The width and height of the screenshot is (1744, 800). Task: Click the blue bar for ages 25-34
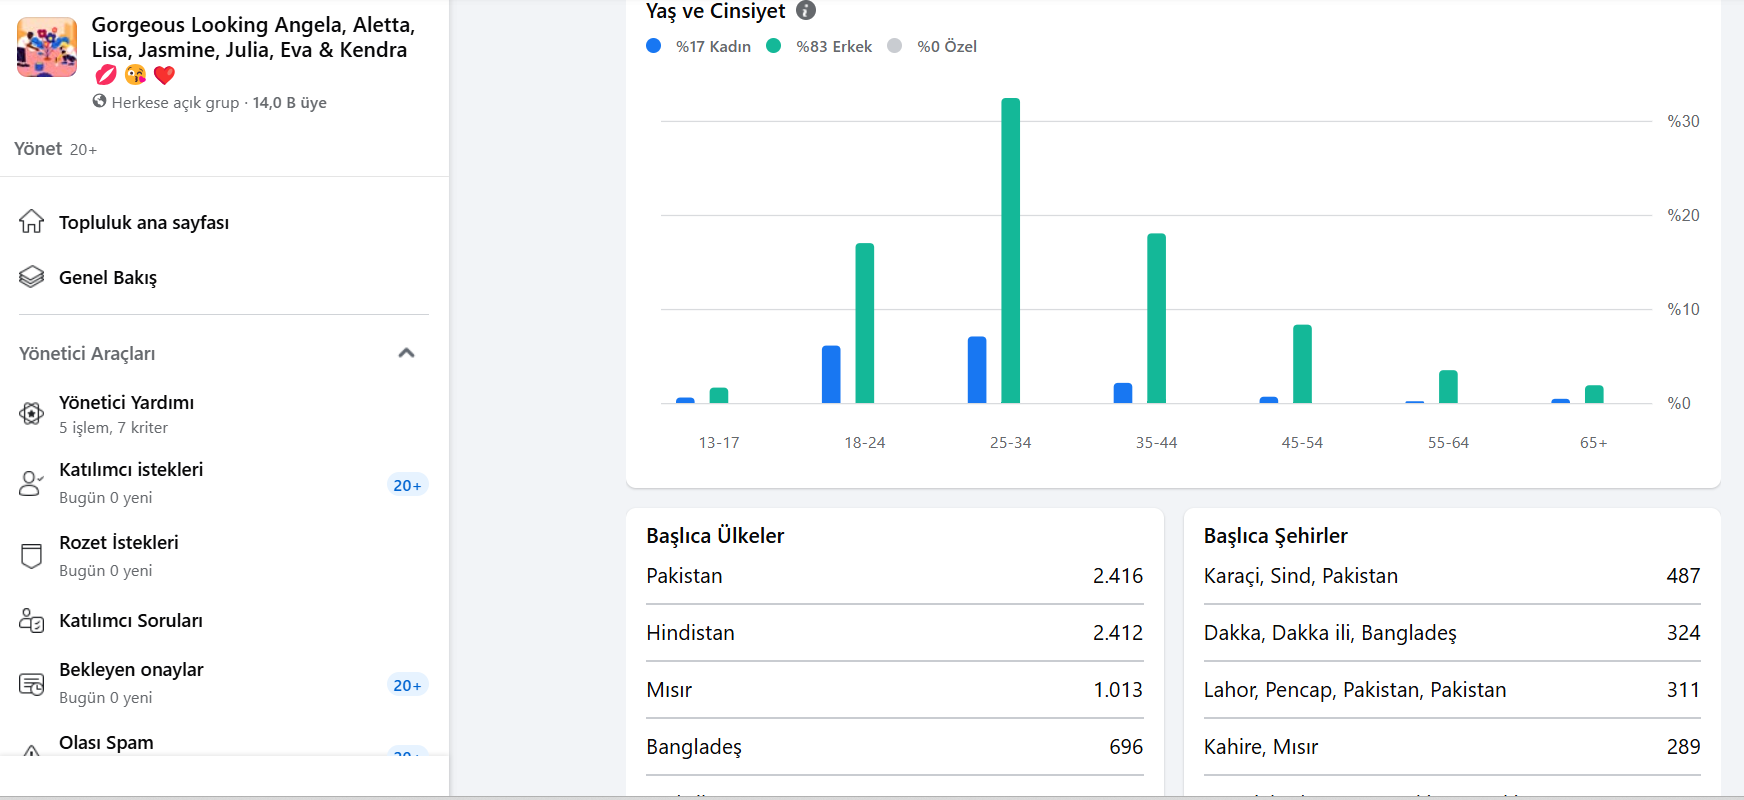coord(977,370)
